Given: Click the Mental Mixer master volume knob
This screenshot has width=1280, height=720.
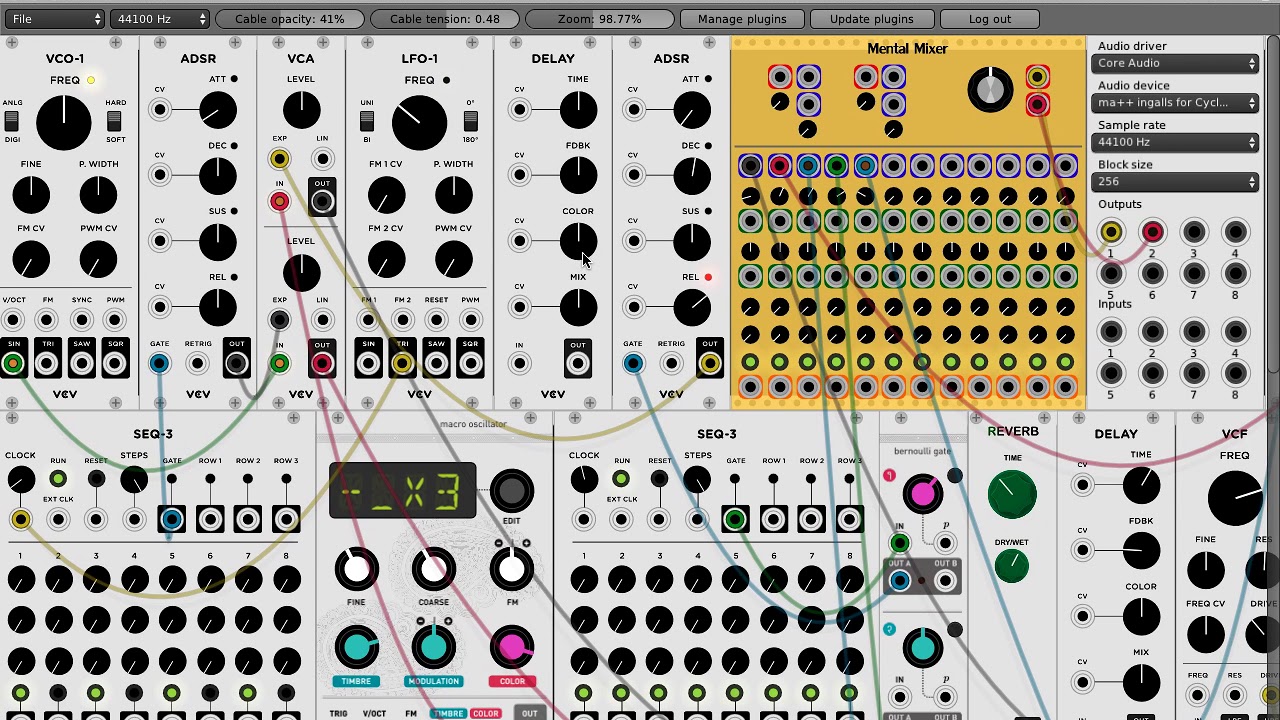Looking at the screenshot, I should [990, 90].
